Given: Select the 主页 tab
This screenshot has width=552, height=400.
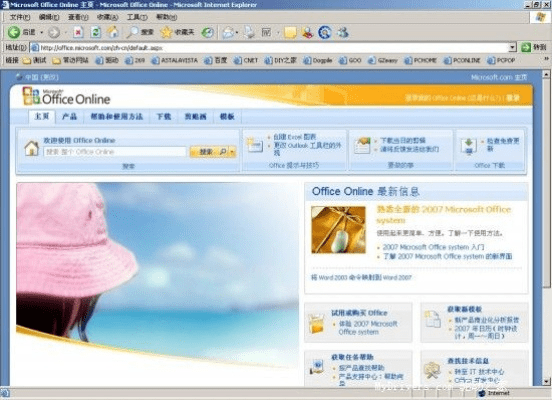Looking at the screenshot, I should pyautogui.click(x=42, y=116).
